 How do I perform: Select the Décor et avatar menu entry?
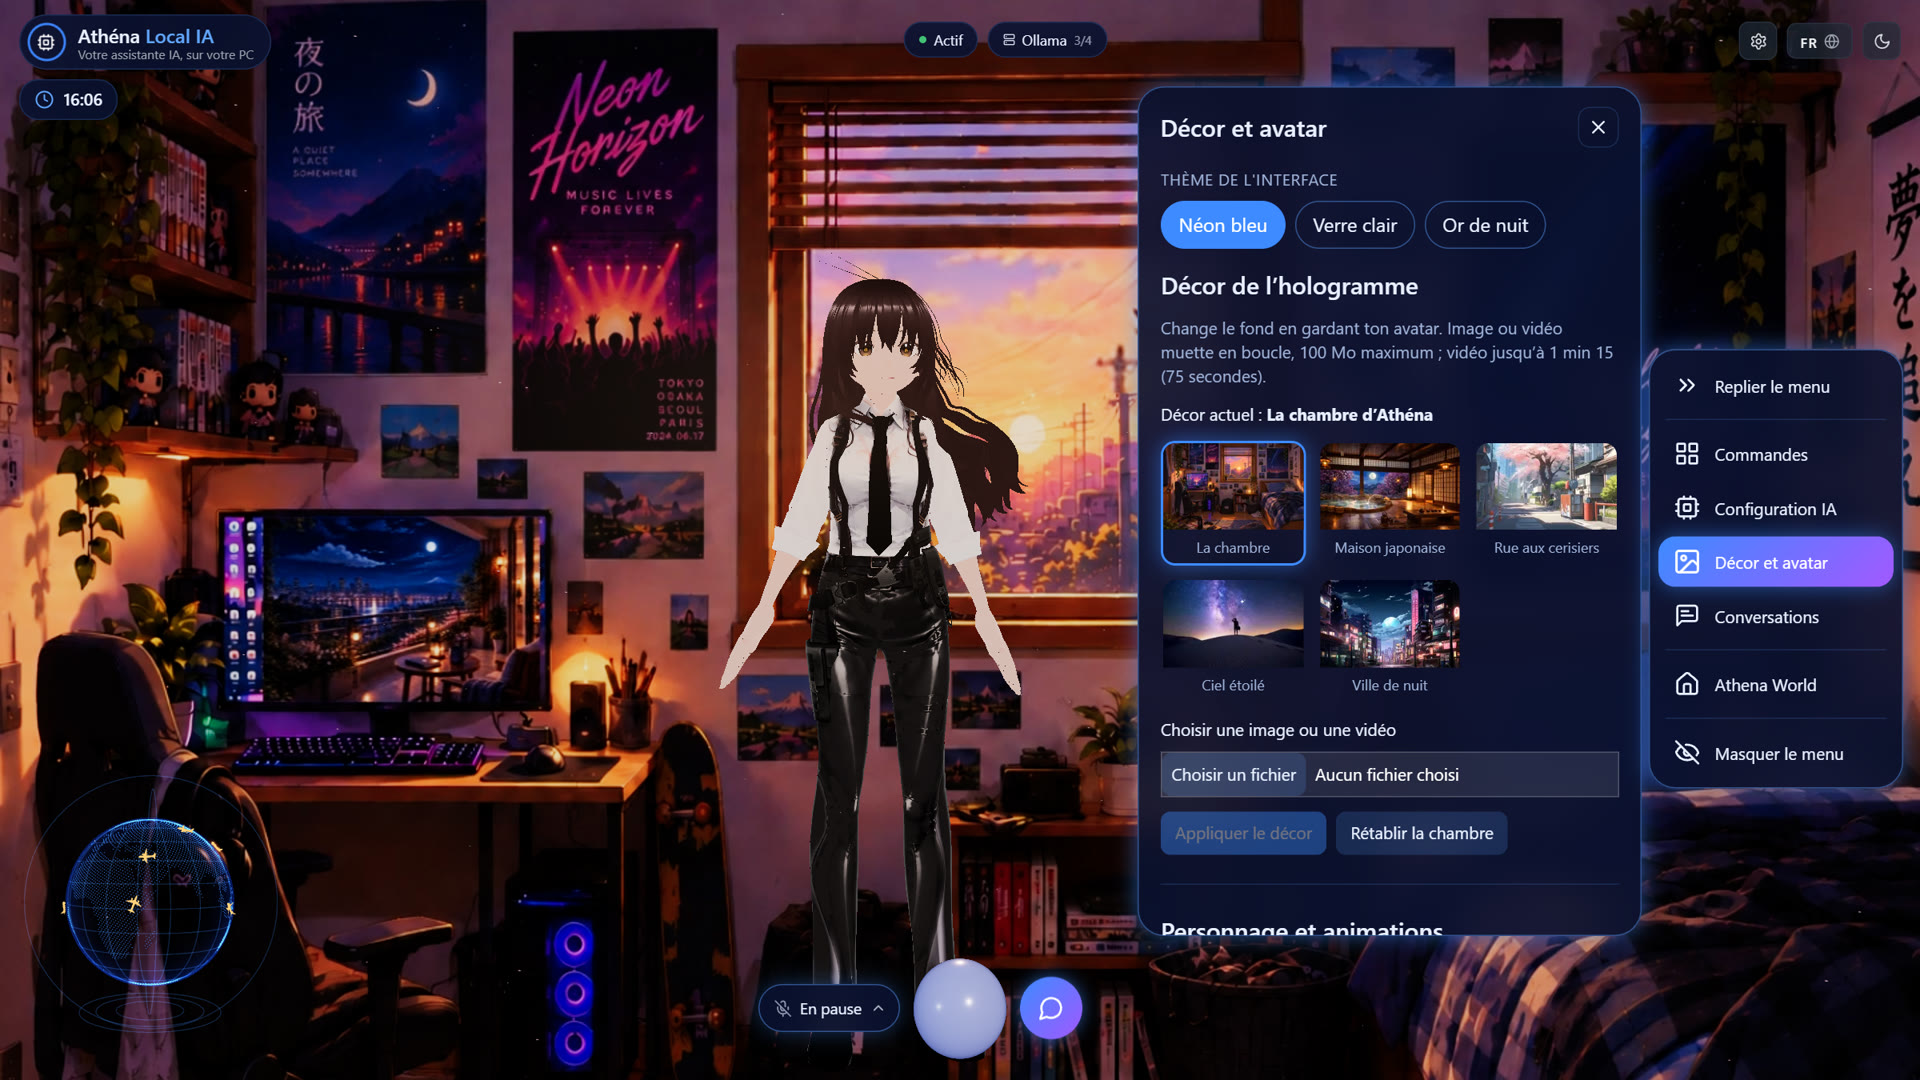coord(1775,562)
